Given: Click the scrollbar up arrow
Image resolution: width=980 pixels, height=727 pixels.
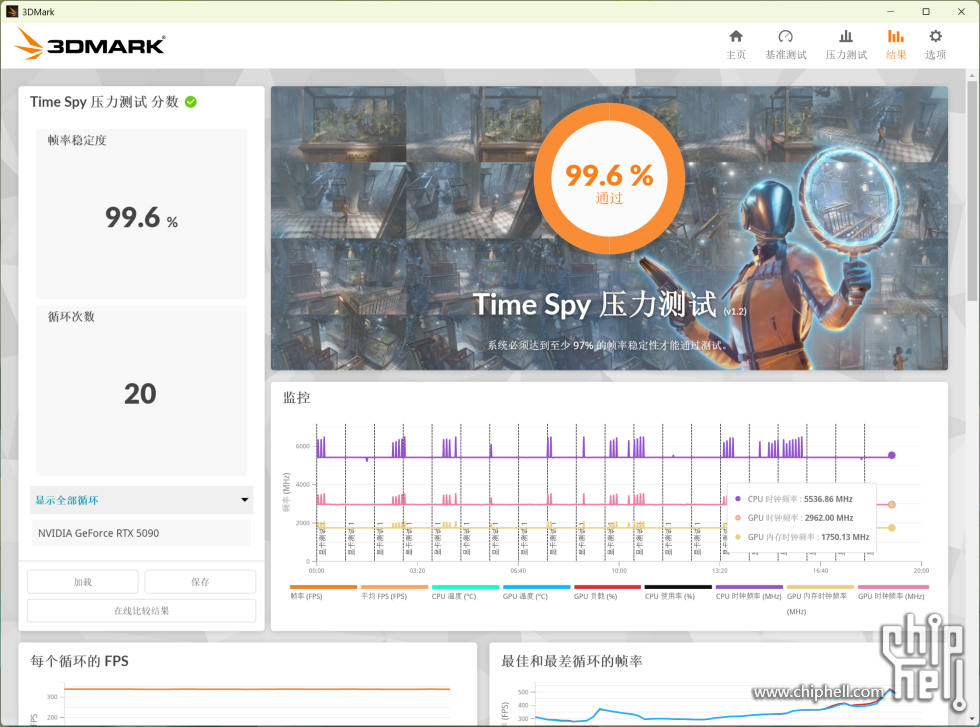Looking at the screenshot, I should pos(972,76).
